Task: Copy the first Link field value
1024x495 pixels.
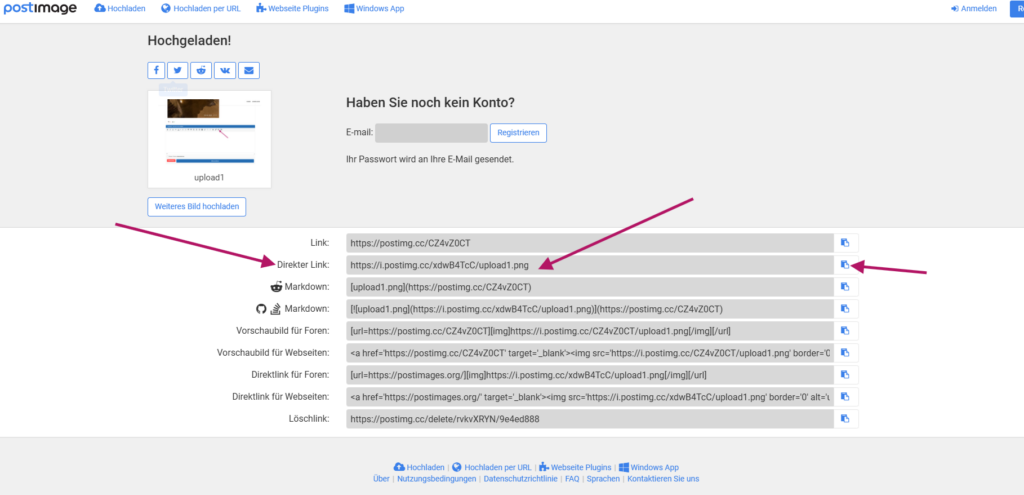Action: pos(845,242)
